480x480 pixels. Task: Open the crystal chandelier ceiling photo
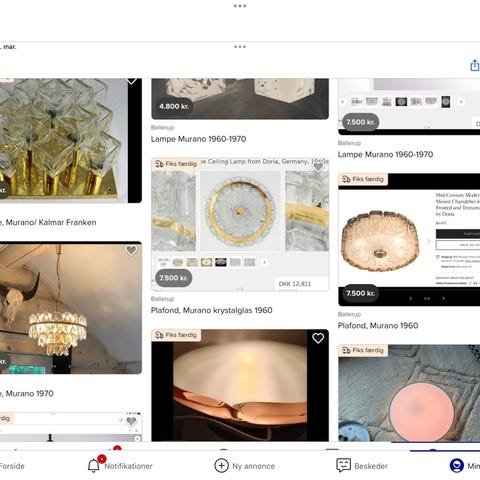pyautogui.click(x=71, y=308)
